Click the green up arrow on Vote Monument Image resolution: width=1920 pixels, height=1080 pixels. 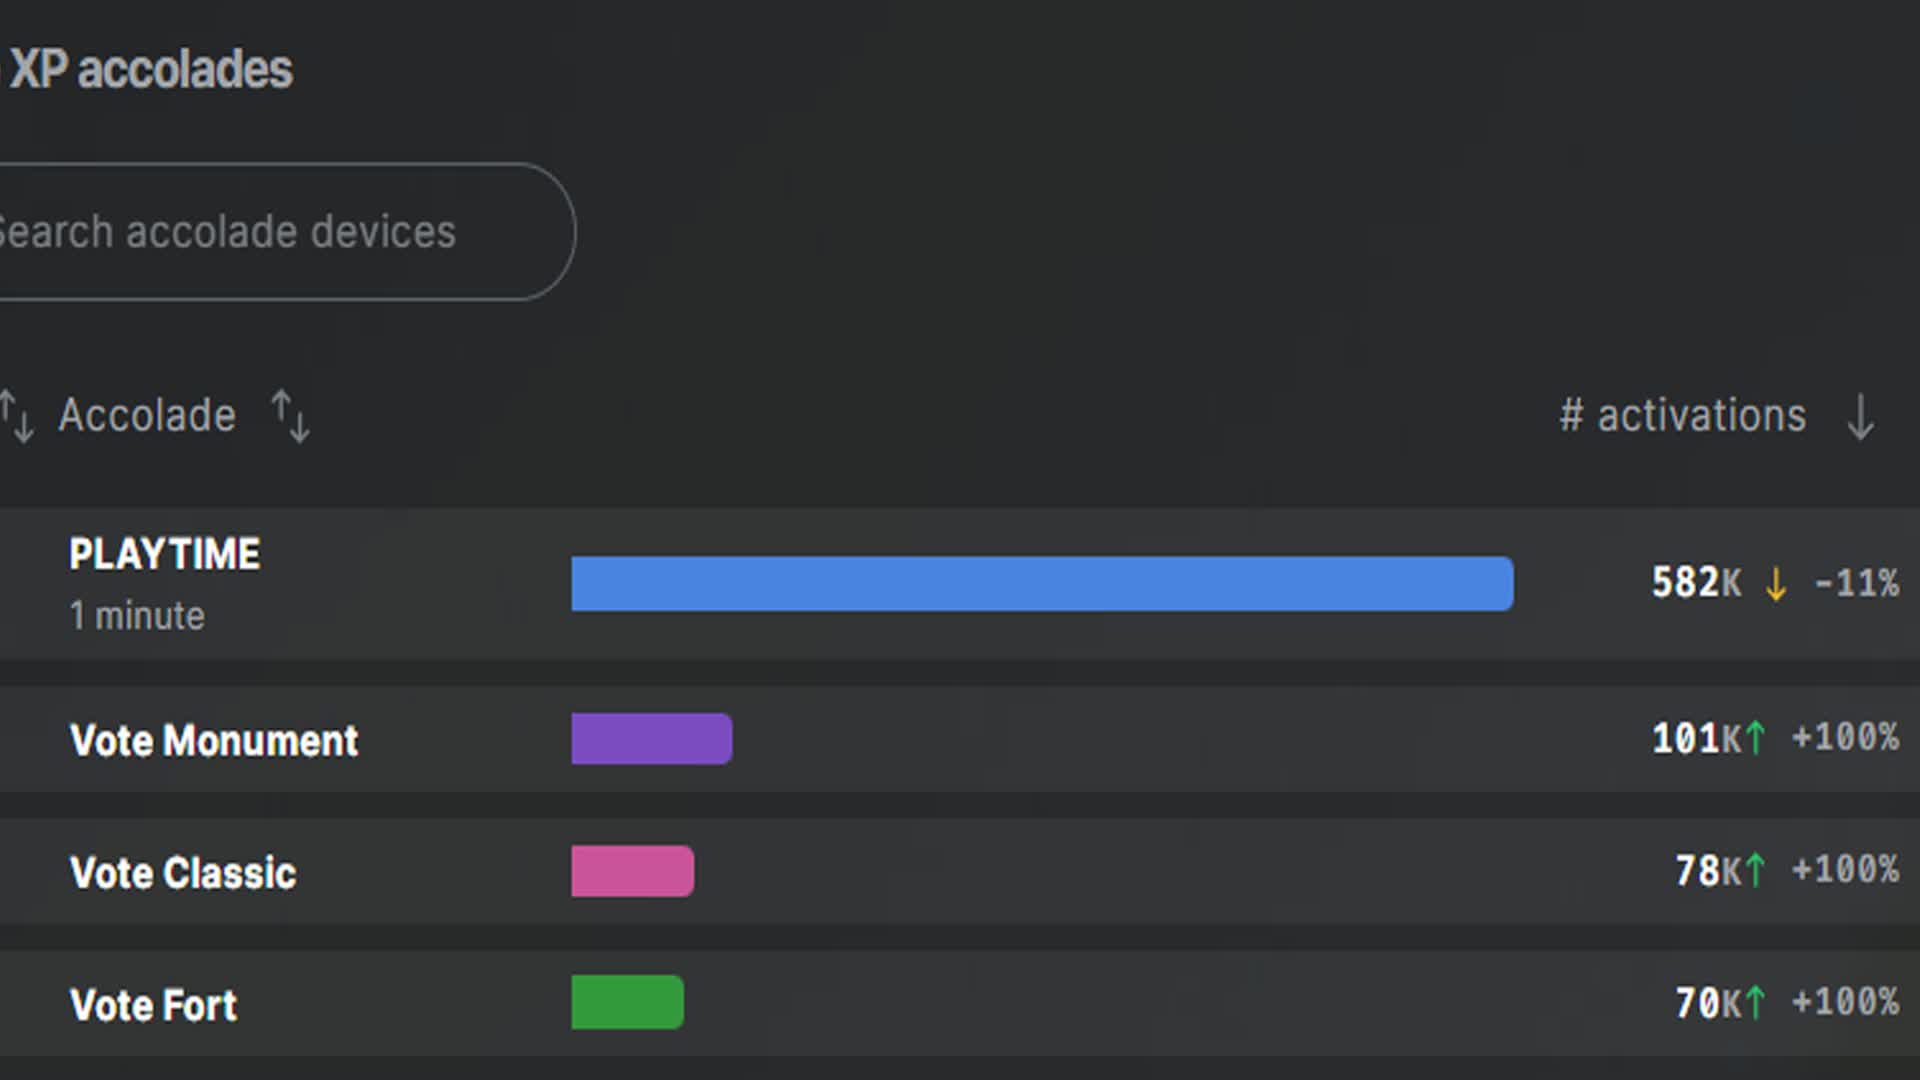click(x=1755, y=739)
